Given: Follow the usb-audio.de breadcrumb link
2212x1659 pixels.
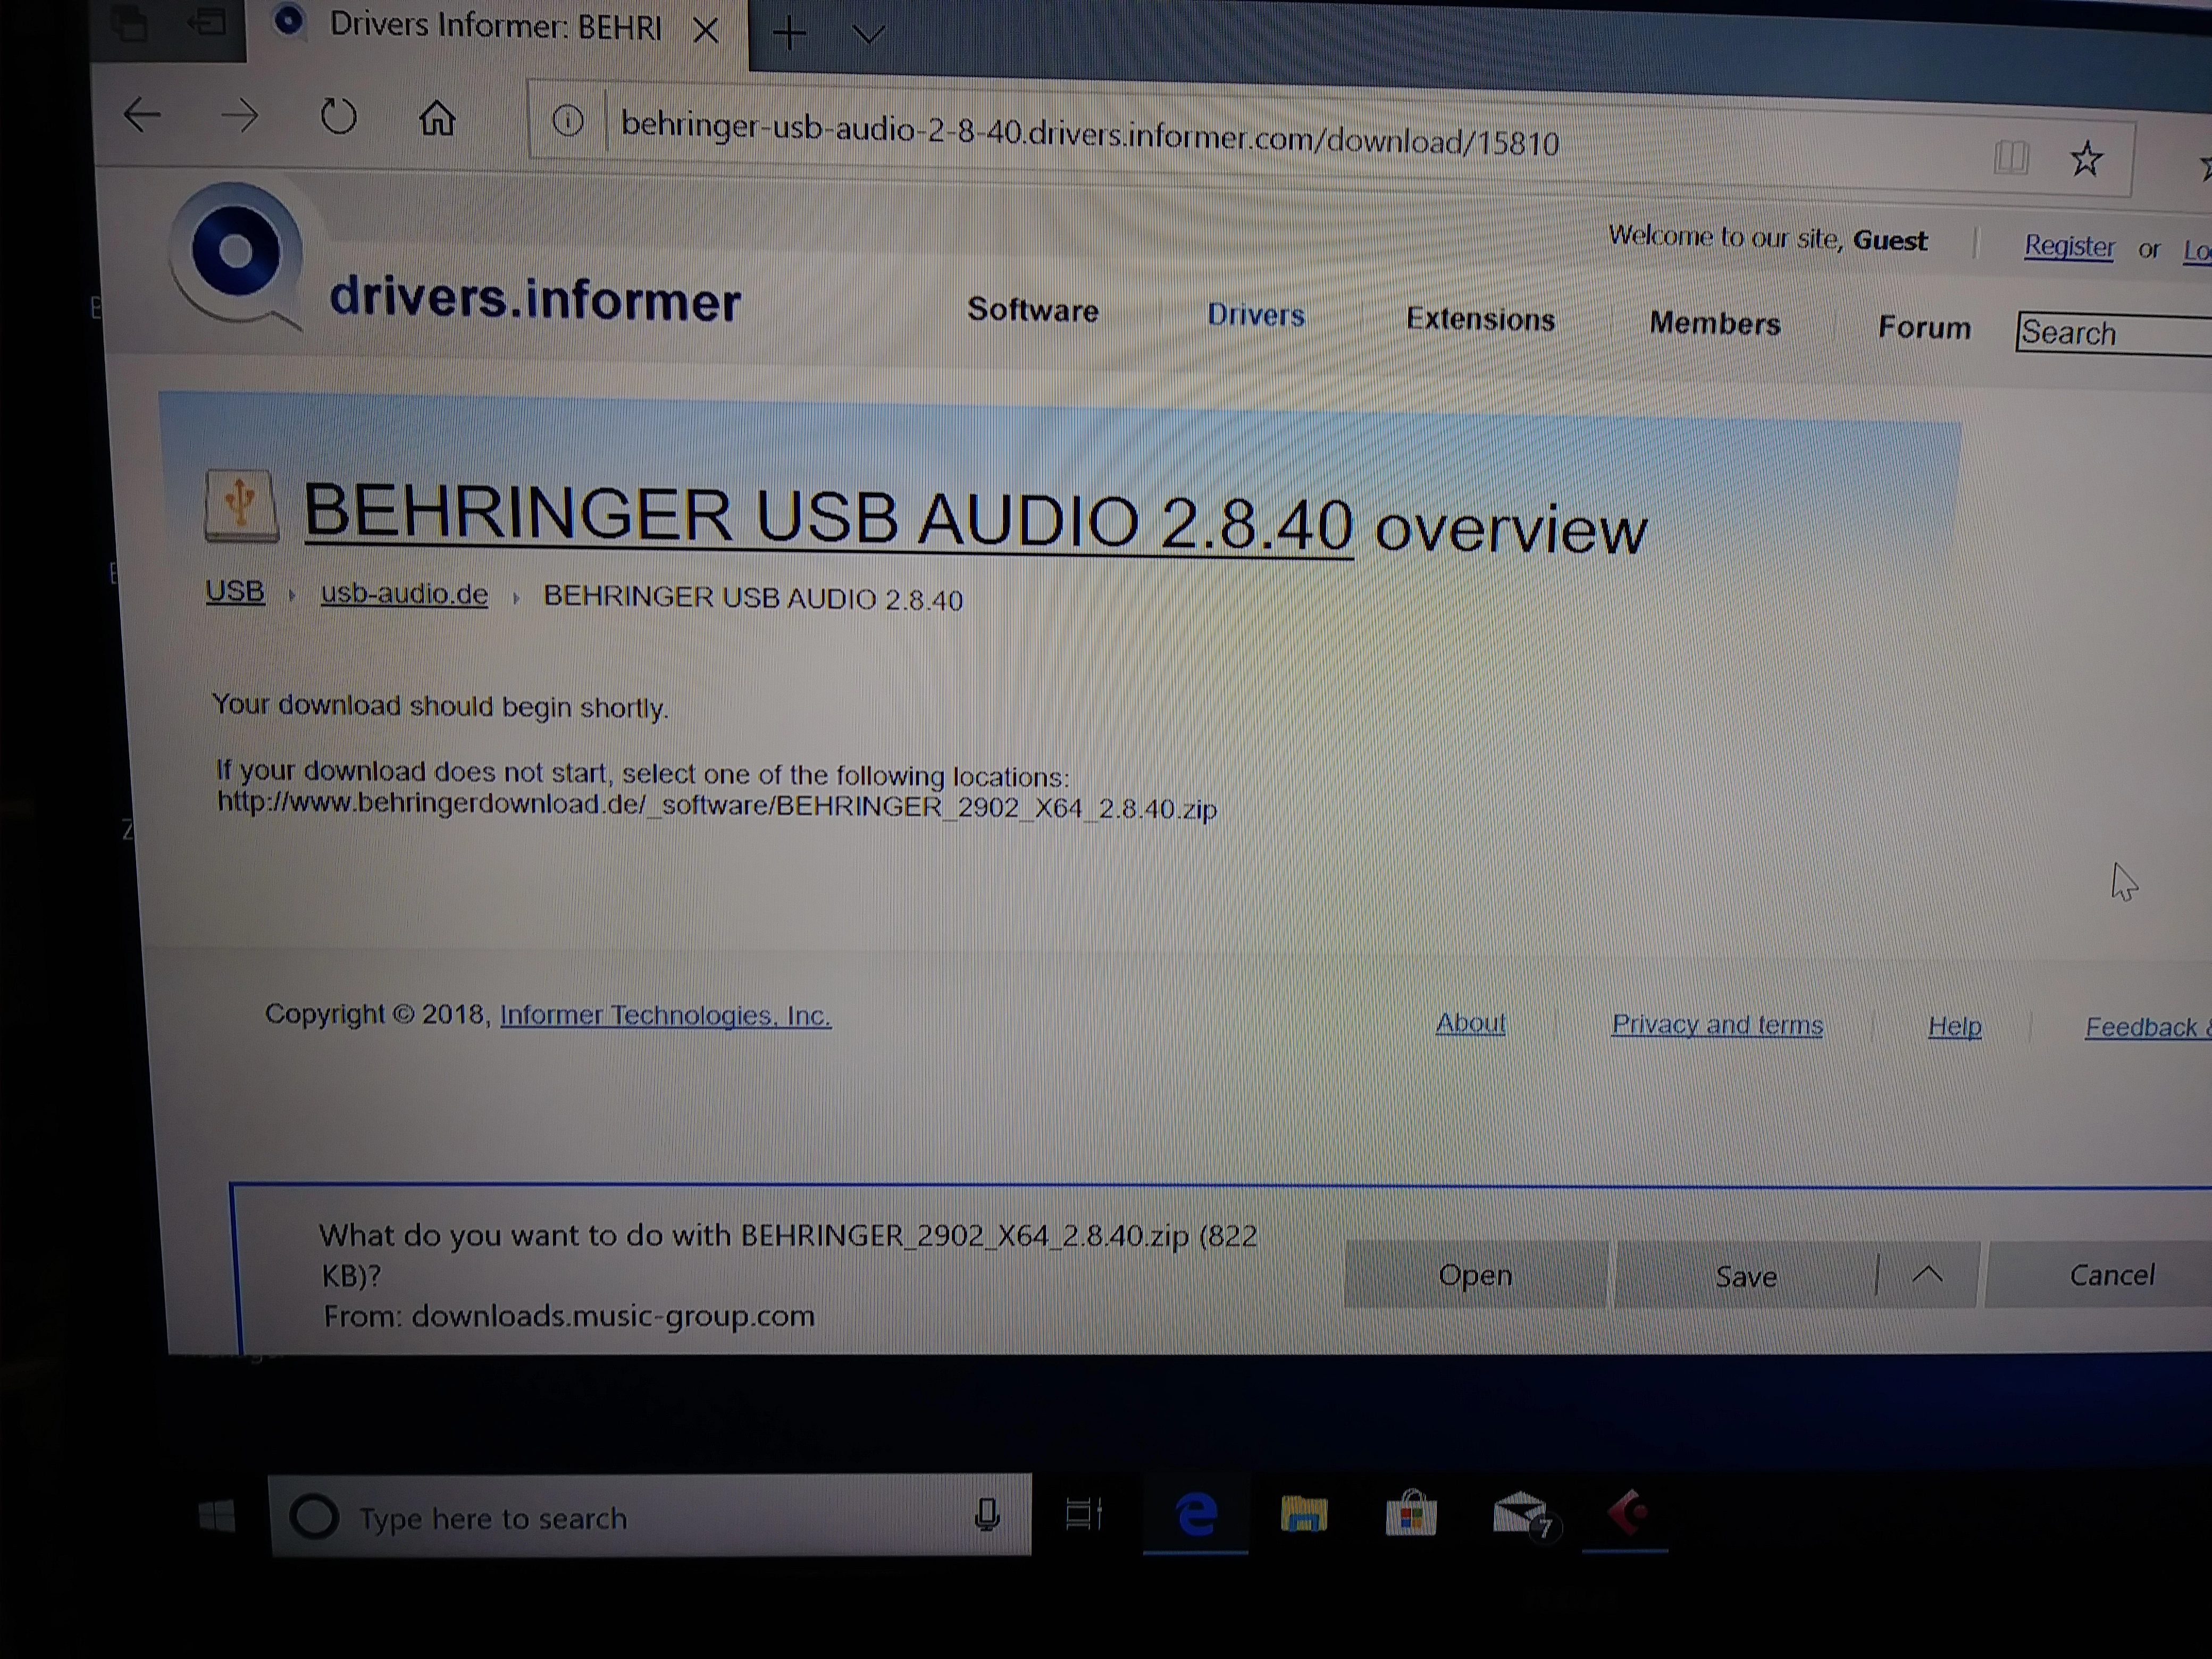Looking at the screenshot, I should coord(404,594).
